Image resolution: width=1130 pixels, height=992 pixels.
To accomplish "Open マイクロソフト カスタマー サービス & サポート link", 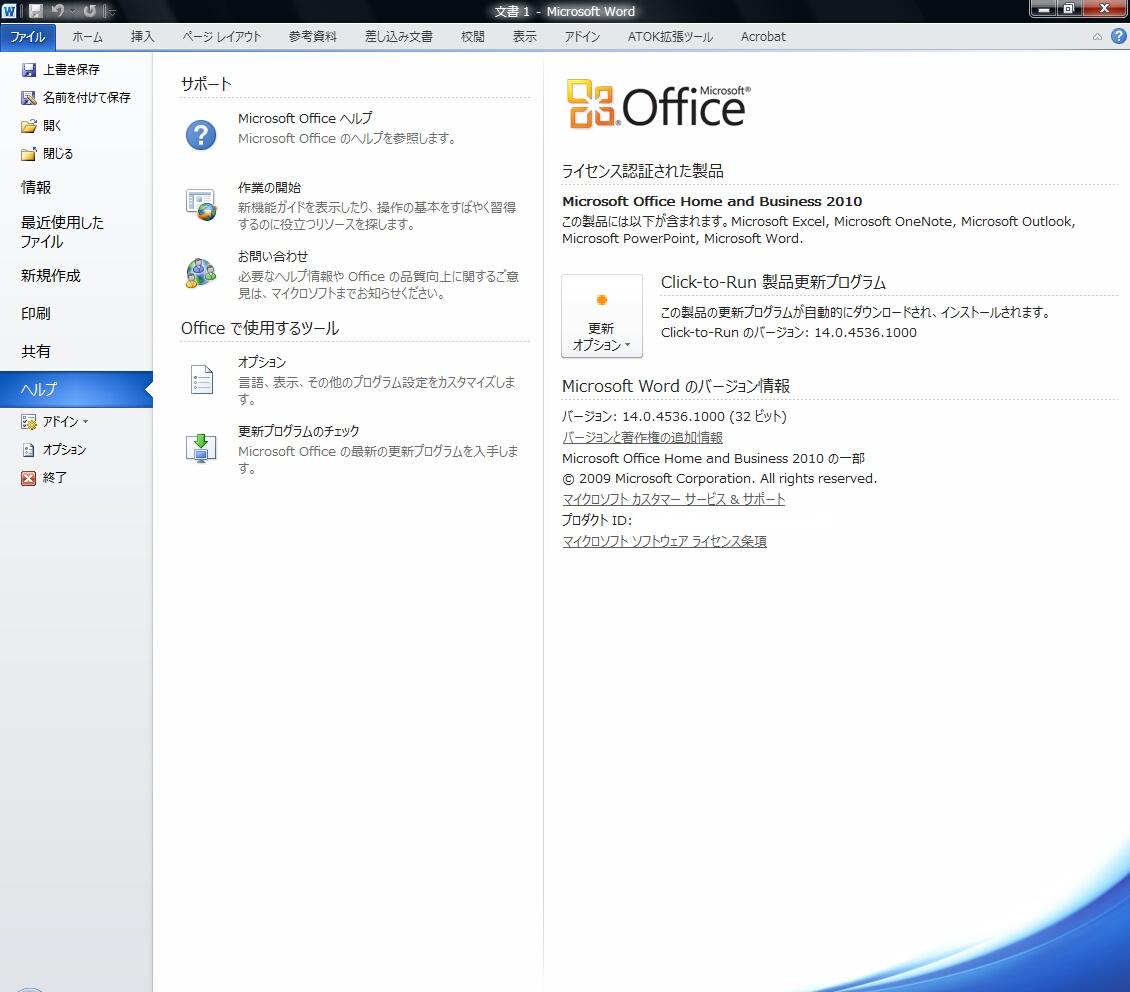I will [x=673, y=499].
